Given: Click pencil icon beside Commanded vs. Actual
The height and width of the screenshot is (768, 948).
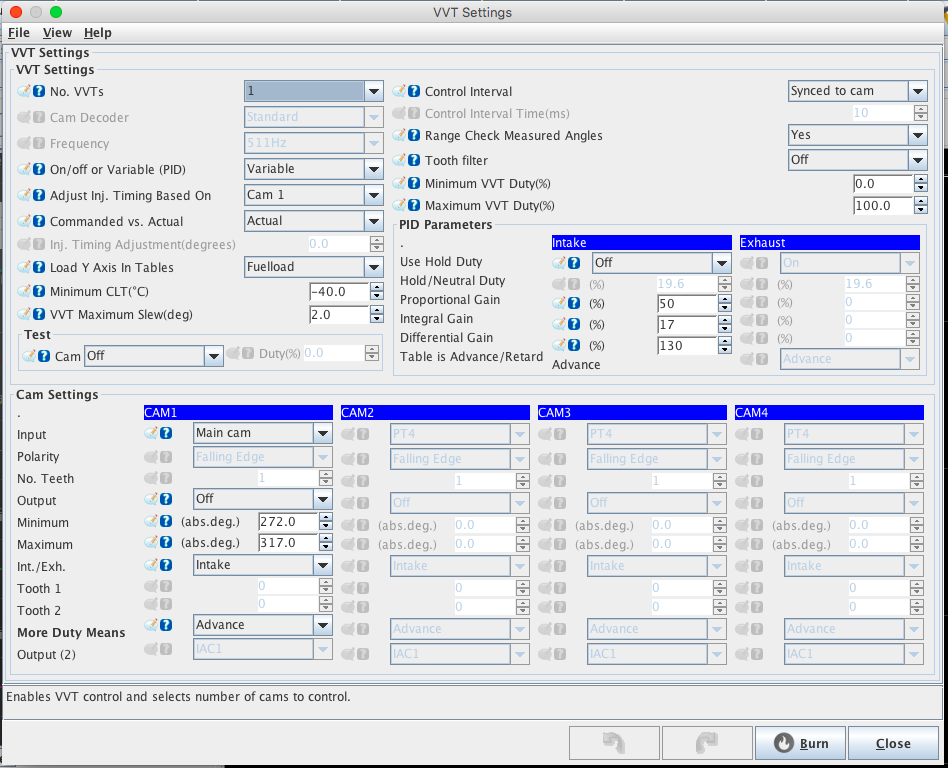Looking at the screenshot, I should 24,221.
